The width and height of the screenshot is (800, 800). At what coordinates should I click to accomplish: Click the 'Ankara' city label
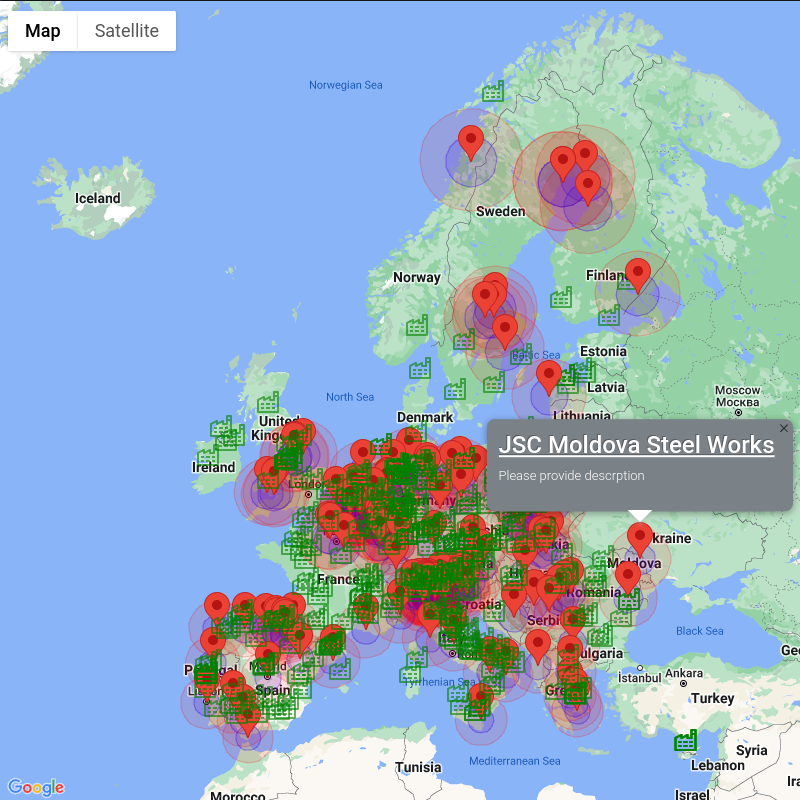pos(684,673)
